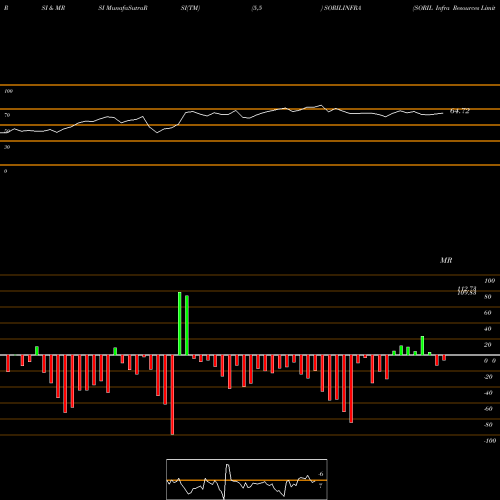This screenshot has width=500, height=500.
Task: Click the tallest green bar in MR histogram
Action: (x=180, y=324)
